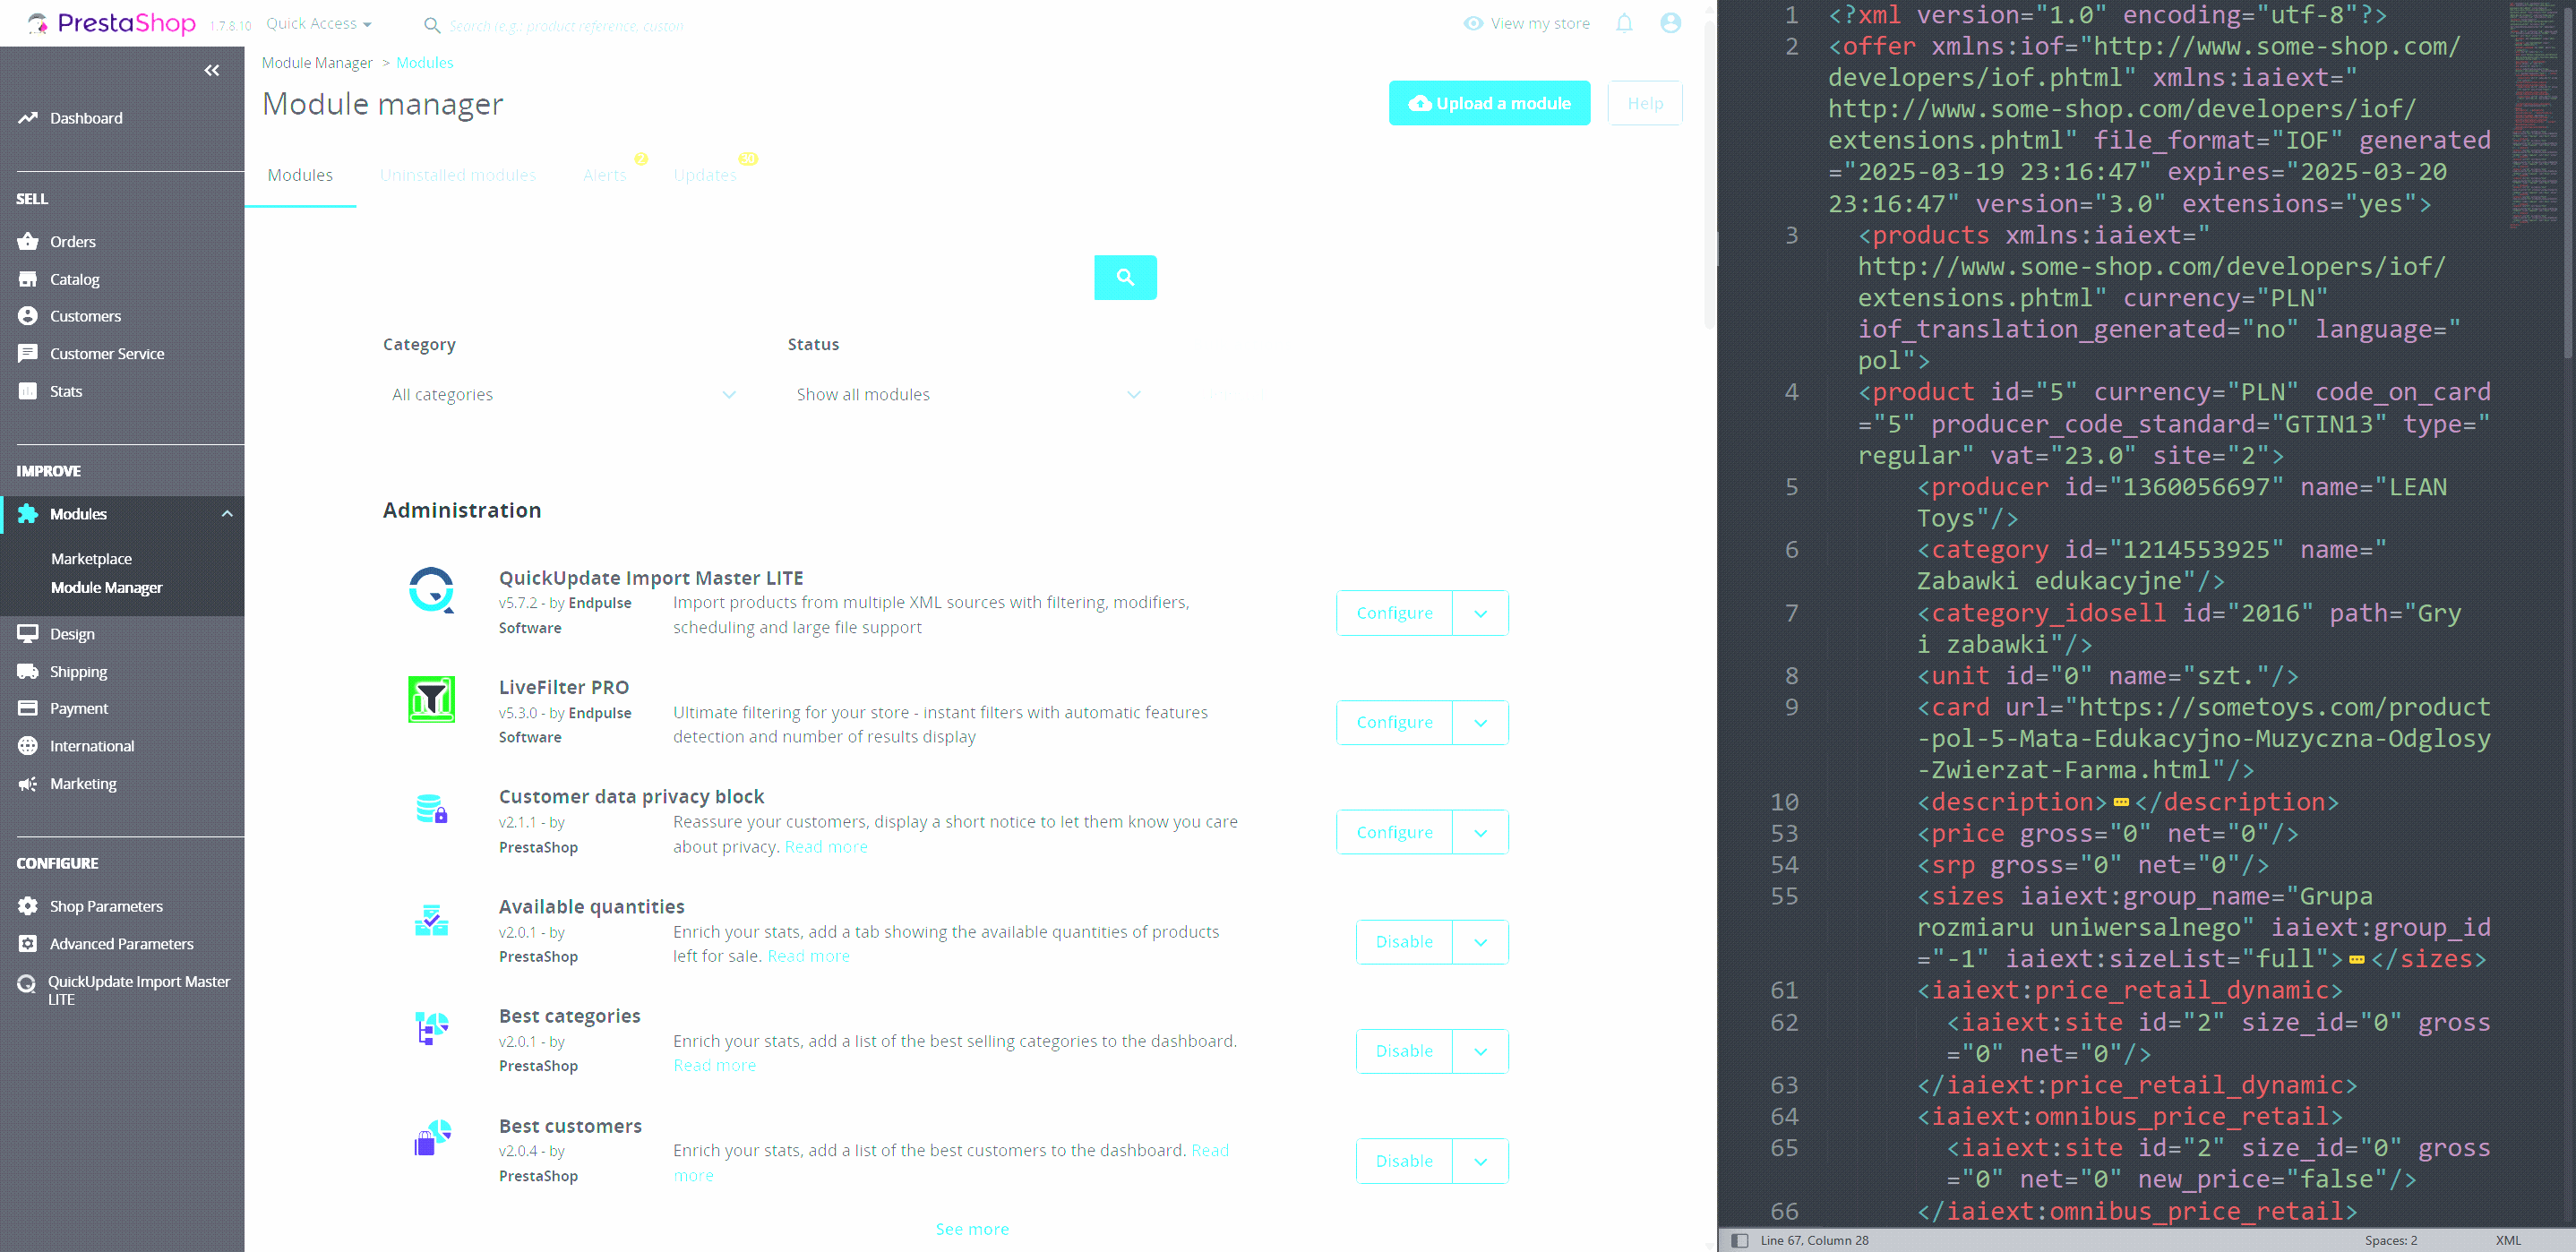Viewport: 2576px width, 1252px height.
Task: Disable the Best categories module
Action: 1403,1050
